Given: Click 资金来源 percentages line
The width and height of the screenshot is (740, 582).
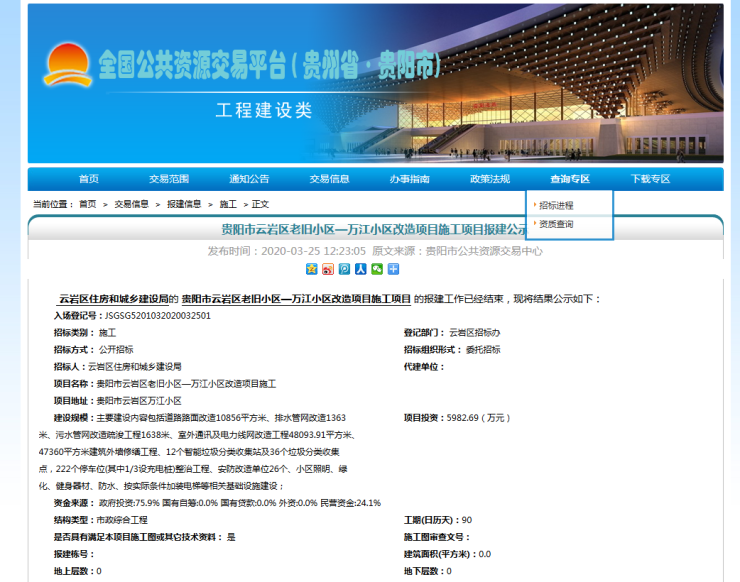Looking at the screenshot, I should click(x=240, y=503).
